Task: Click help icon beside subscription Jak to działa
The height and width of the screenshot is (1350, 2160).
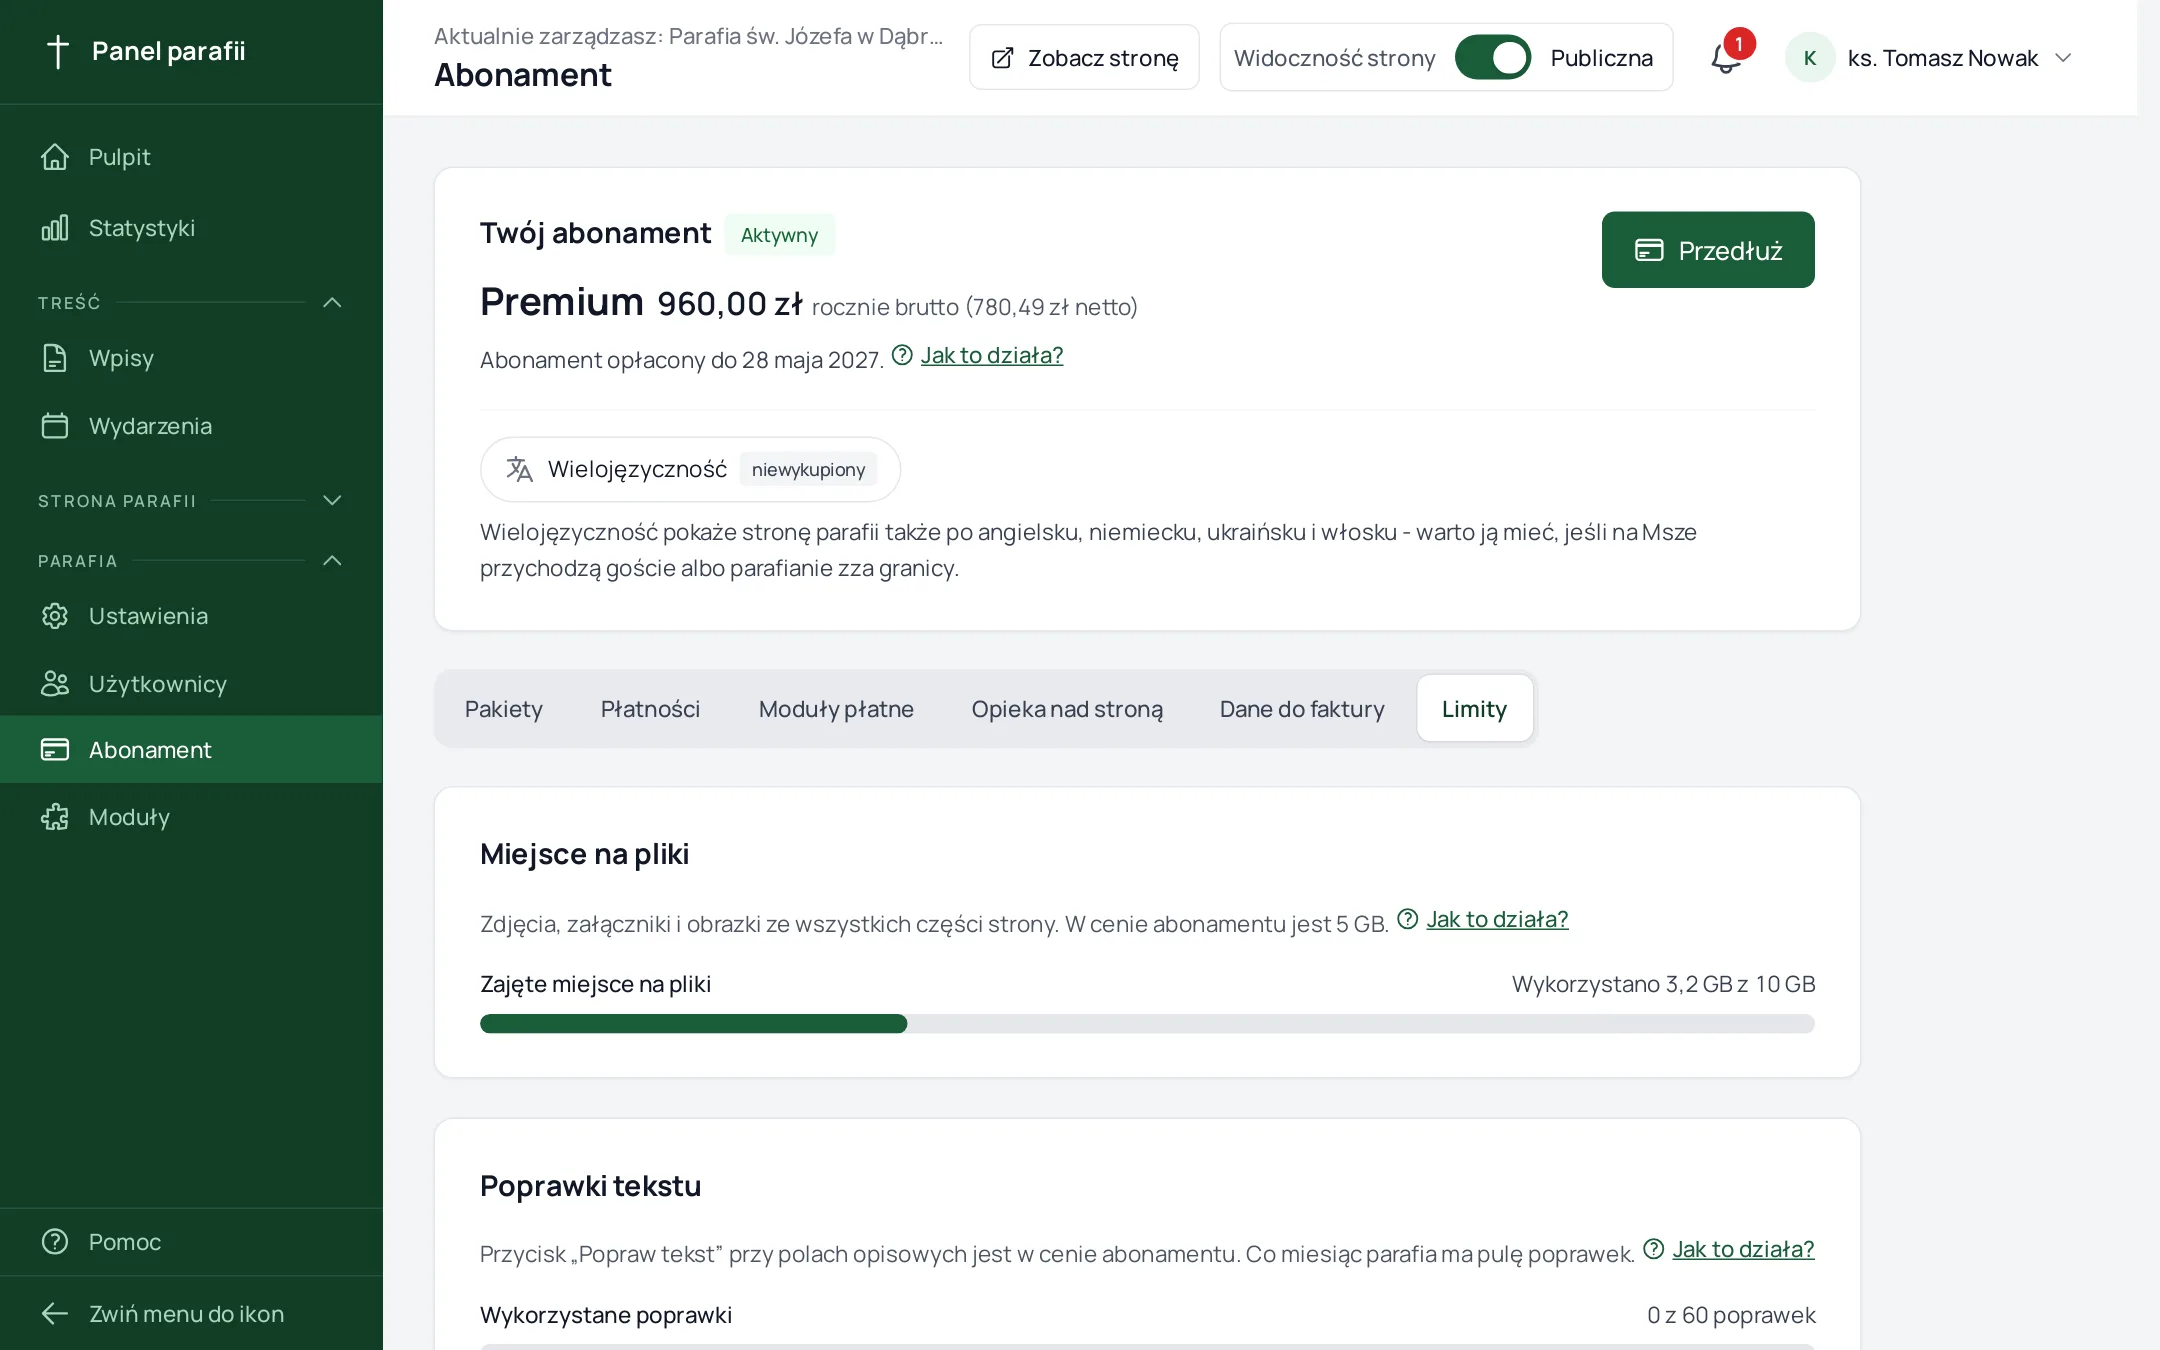Action: point(902,355)
